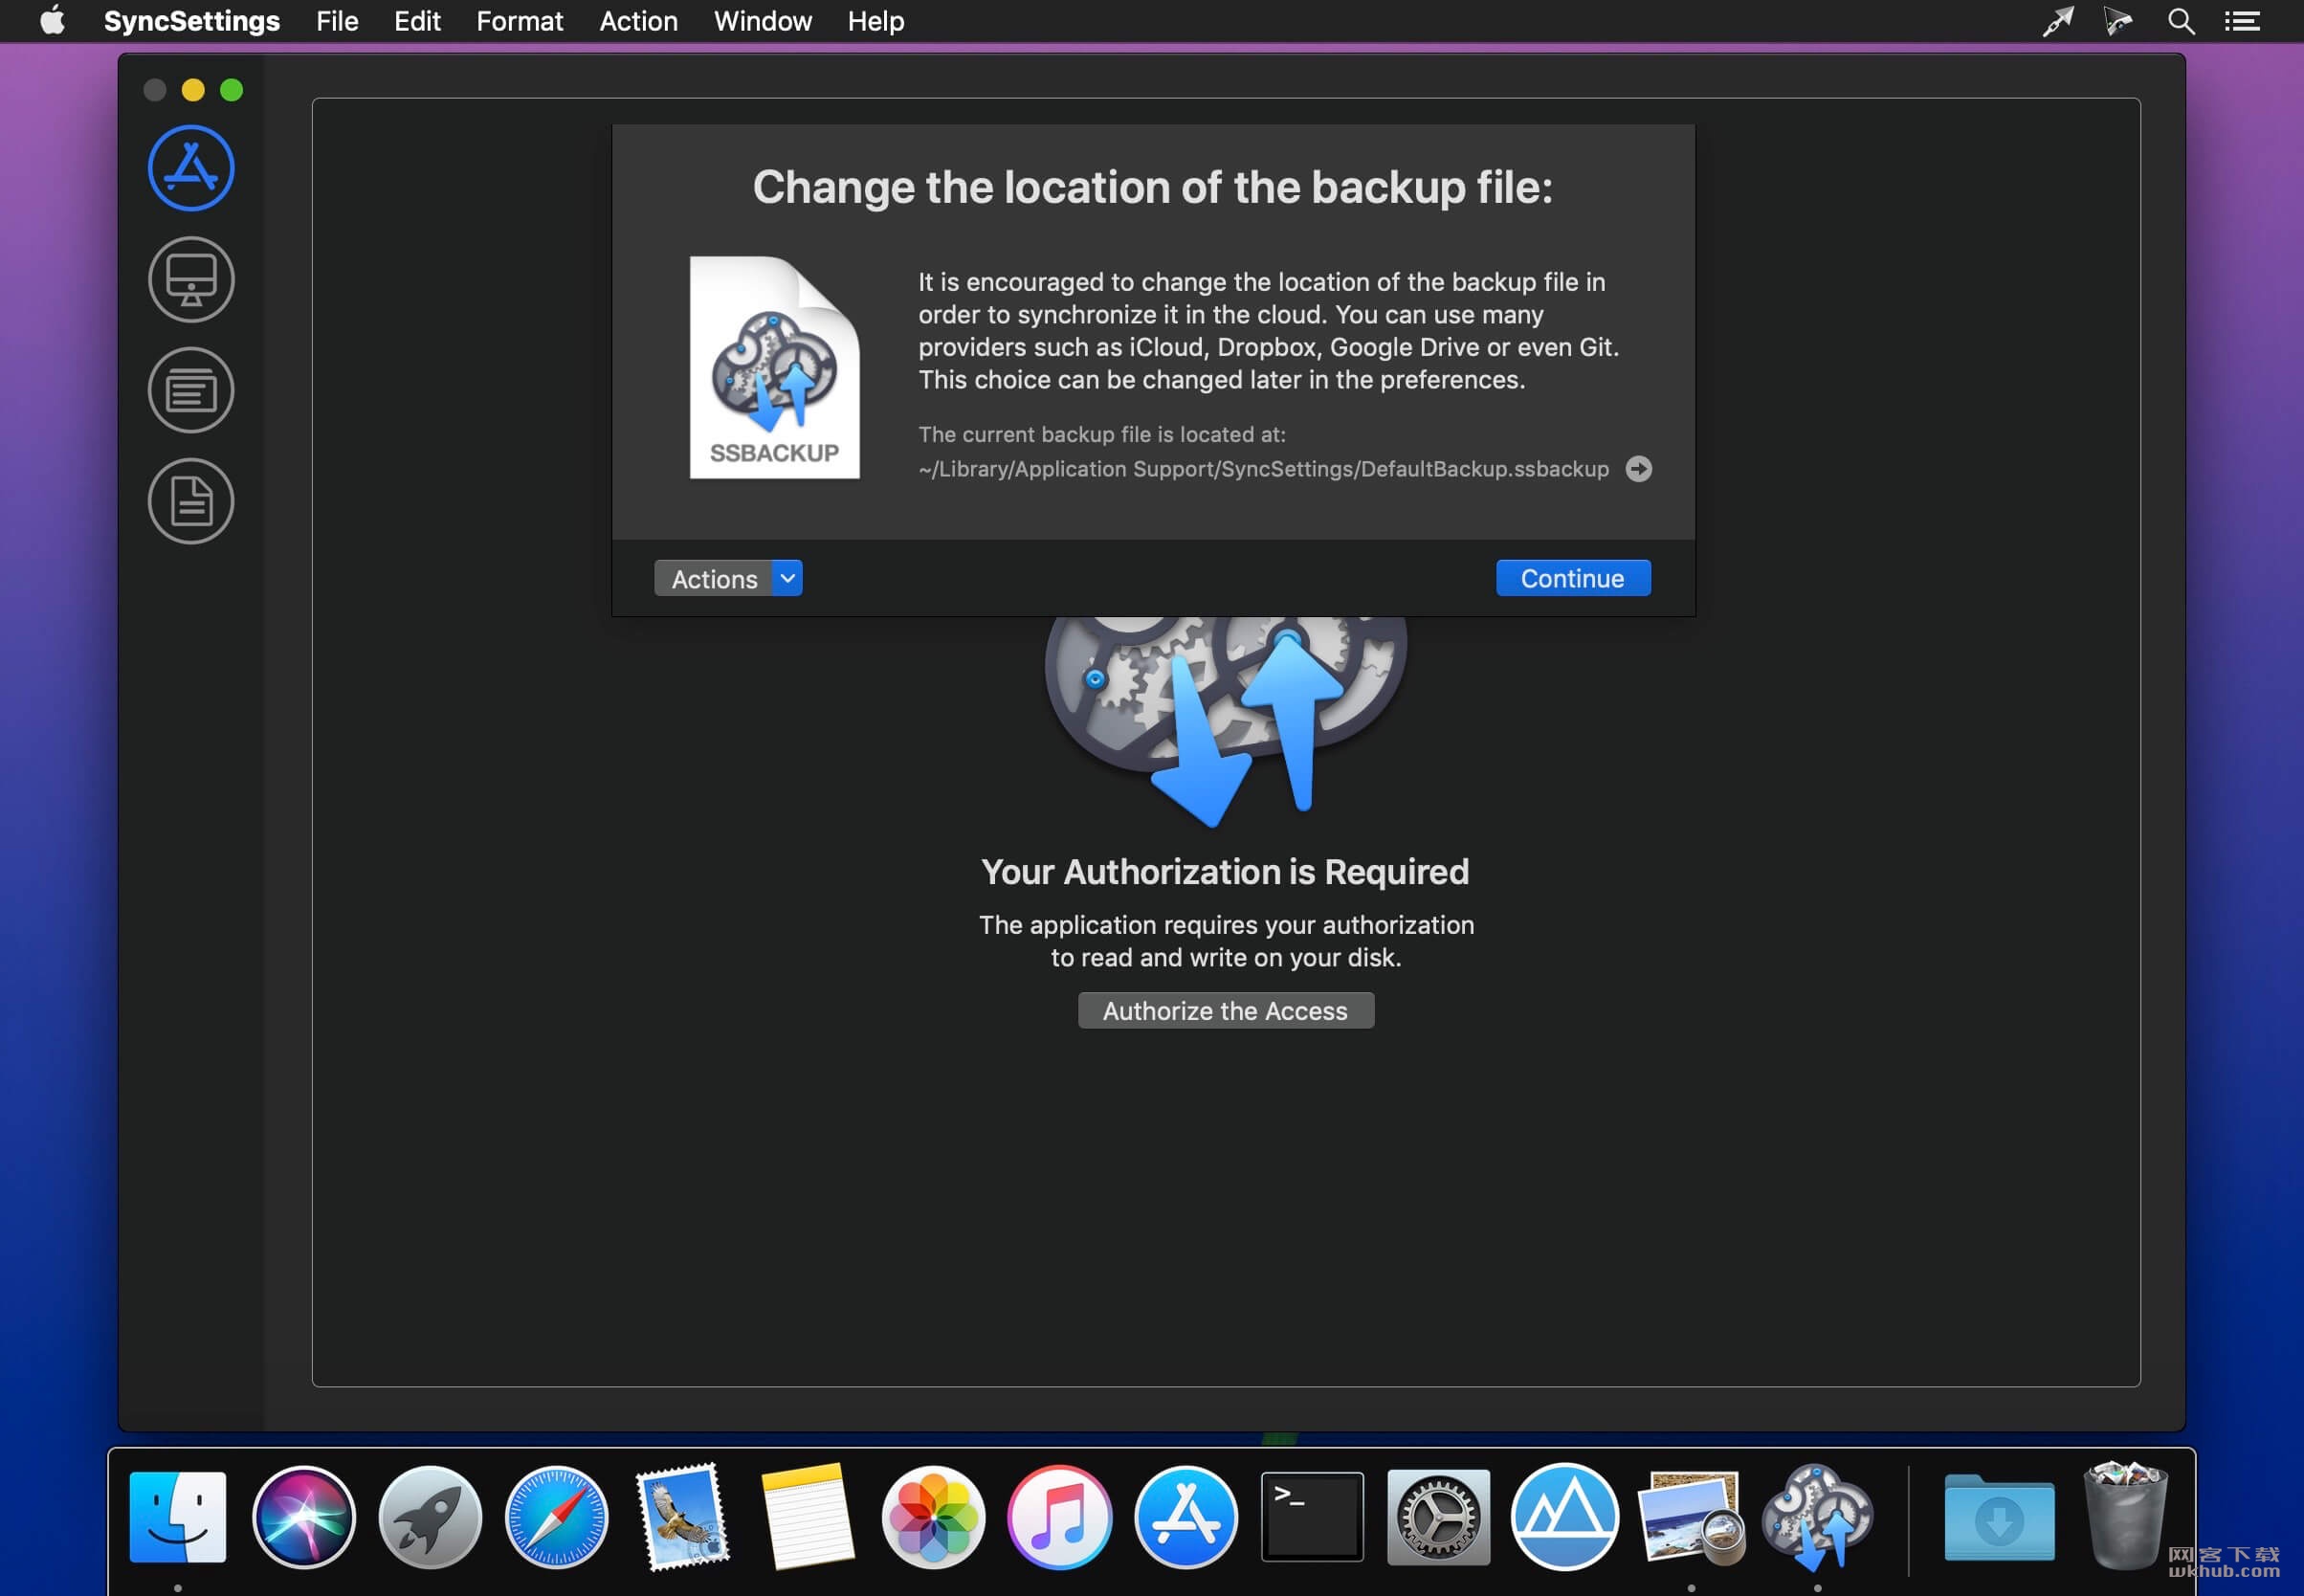Image resolution: width=2304 pixels, height=1596 pixels.
Task: Expand the Actions dropdown arrow
Action: pyautogui.click(x=787, y=578)
